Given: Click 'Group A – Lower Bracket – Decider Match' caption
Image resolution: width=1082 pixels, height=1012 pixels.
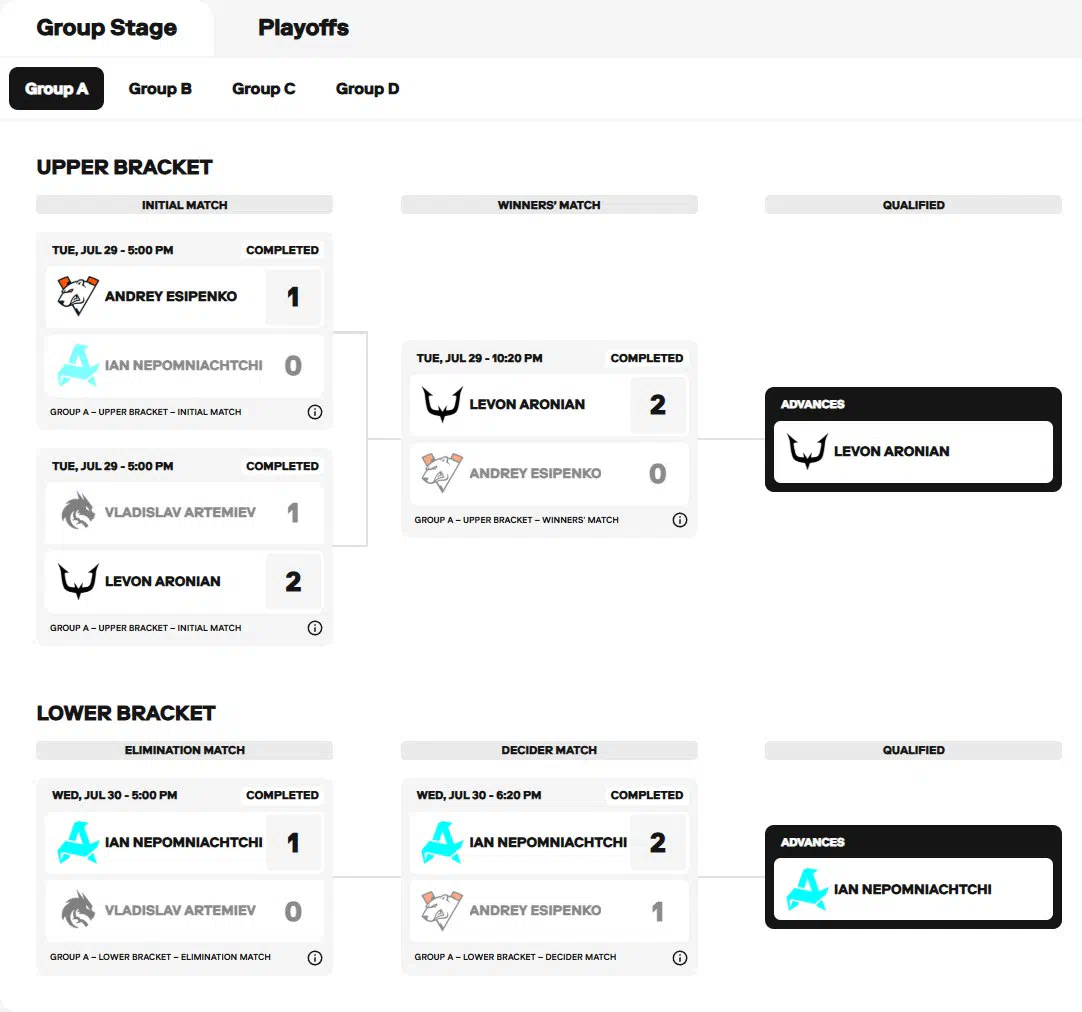Looking at the screenshot, I should tap(515, 957).
